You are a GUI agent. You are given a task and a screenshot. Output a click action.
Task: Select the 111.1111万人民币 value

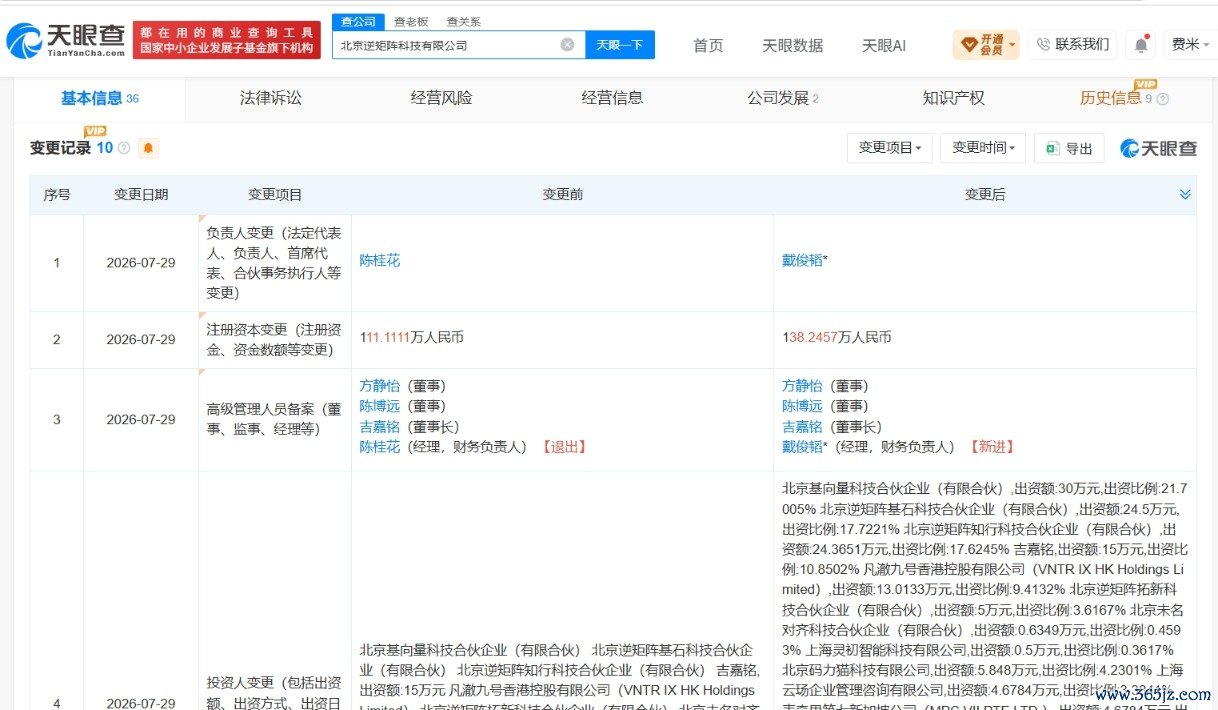click(x=411, y=338)
